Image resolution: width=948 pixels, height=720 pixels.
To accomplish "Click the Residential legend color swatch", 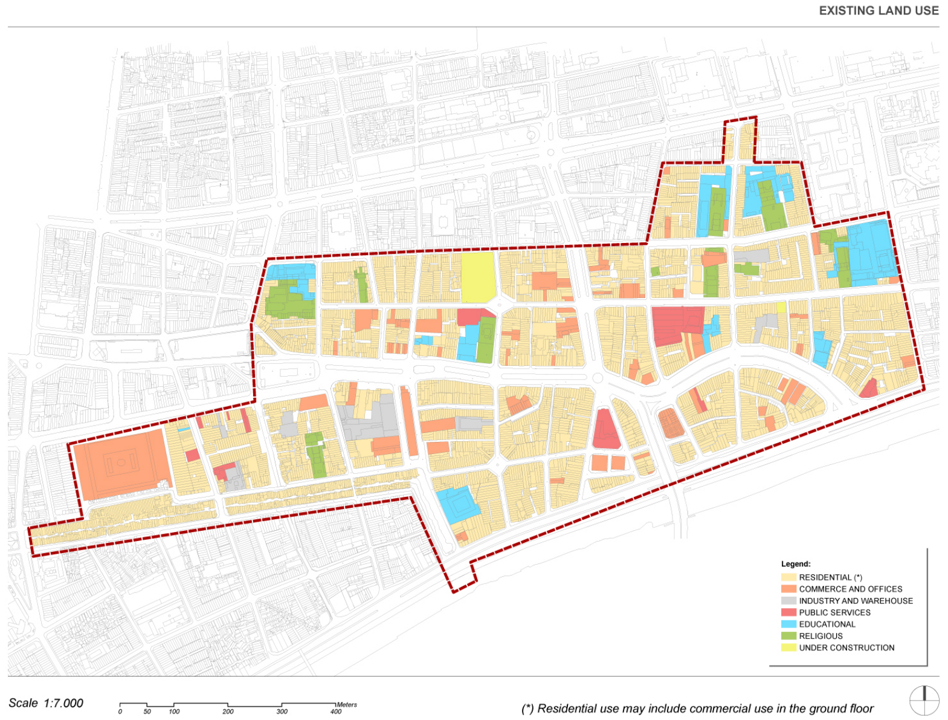I will point(787,577).
